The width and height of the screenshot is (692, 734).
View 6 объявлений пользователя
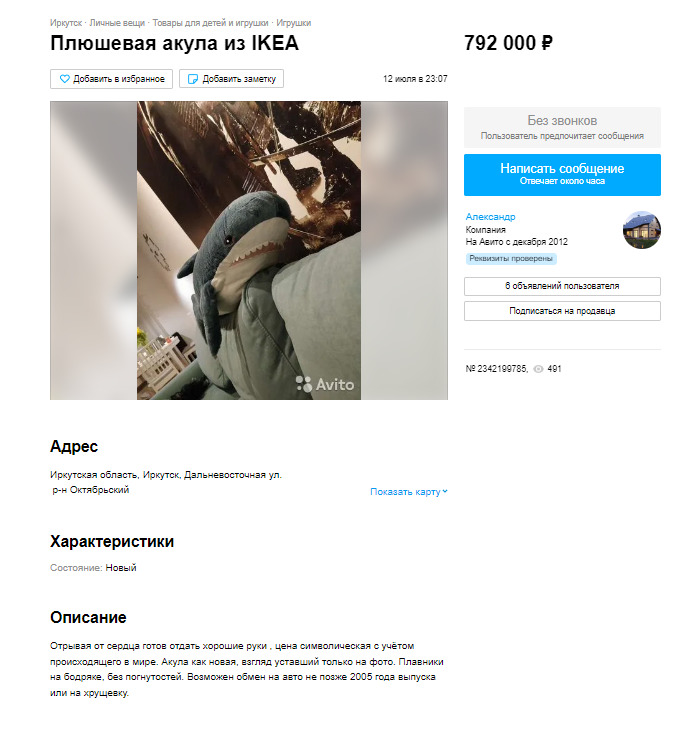(x=562, y=286)
